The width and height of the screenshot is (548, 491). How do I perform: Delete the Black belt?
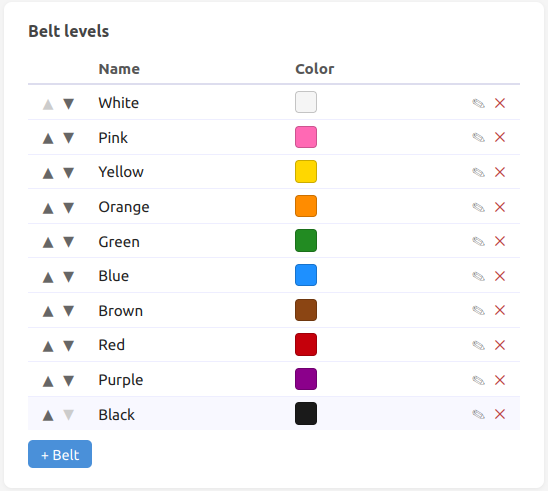point(500,414)
